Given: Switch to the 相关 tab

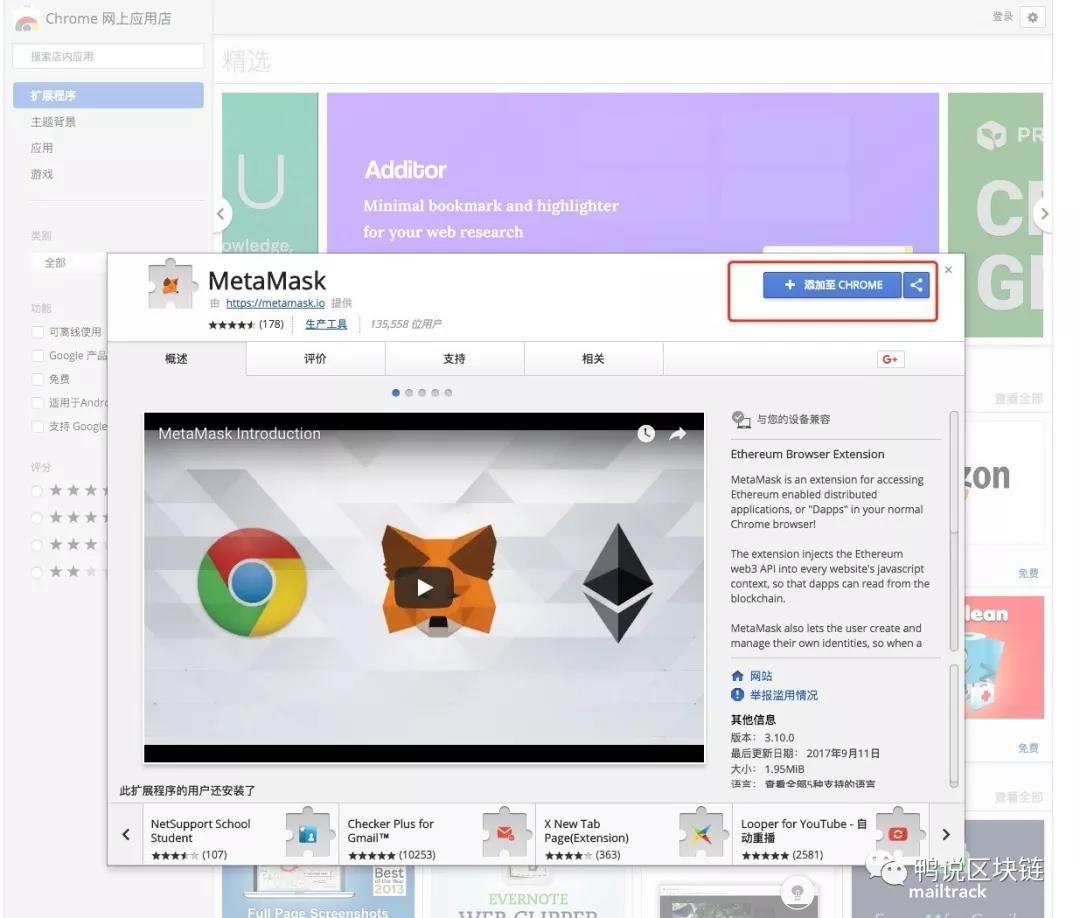Looking at the screenshot, I should point(593,359).
